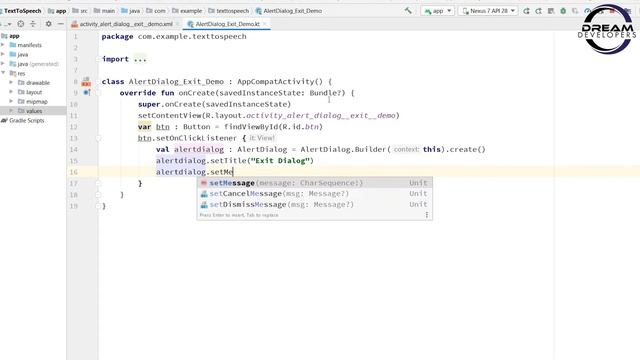Click AlertDialog_Exit_Demo breadcrumb
The width and height of the screenshot is (640, 360).
[x=289, y=11]
